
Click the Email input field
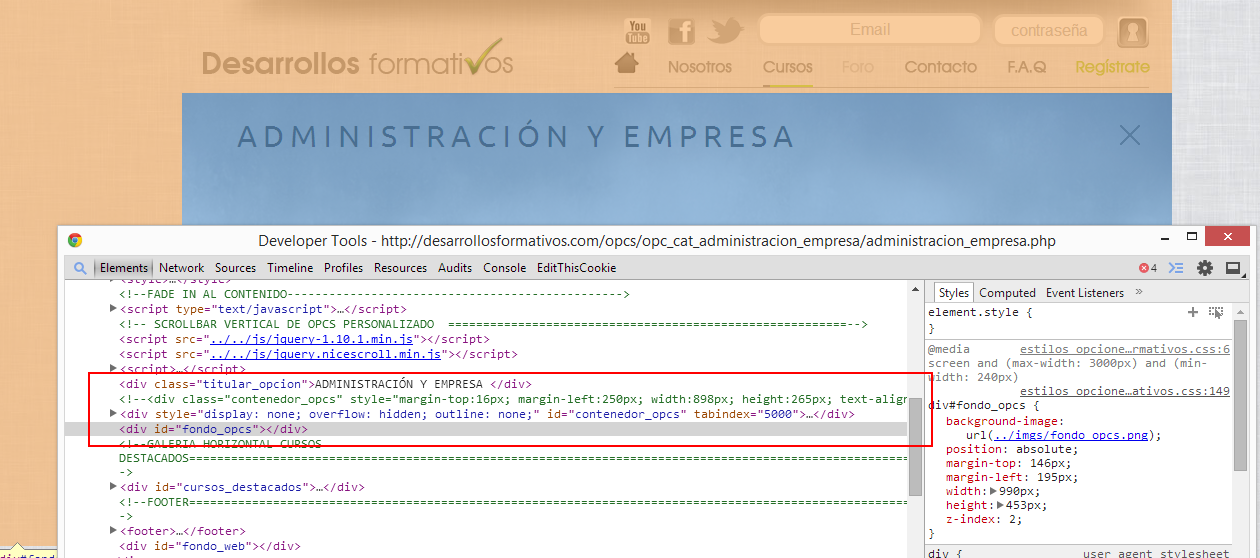tap(869, 30)
